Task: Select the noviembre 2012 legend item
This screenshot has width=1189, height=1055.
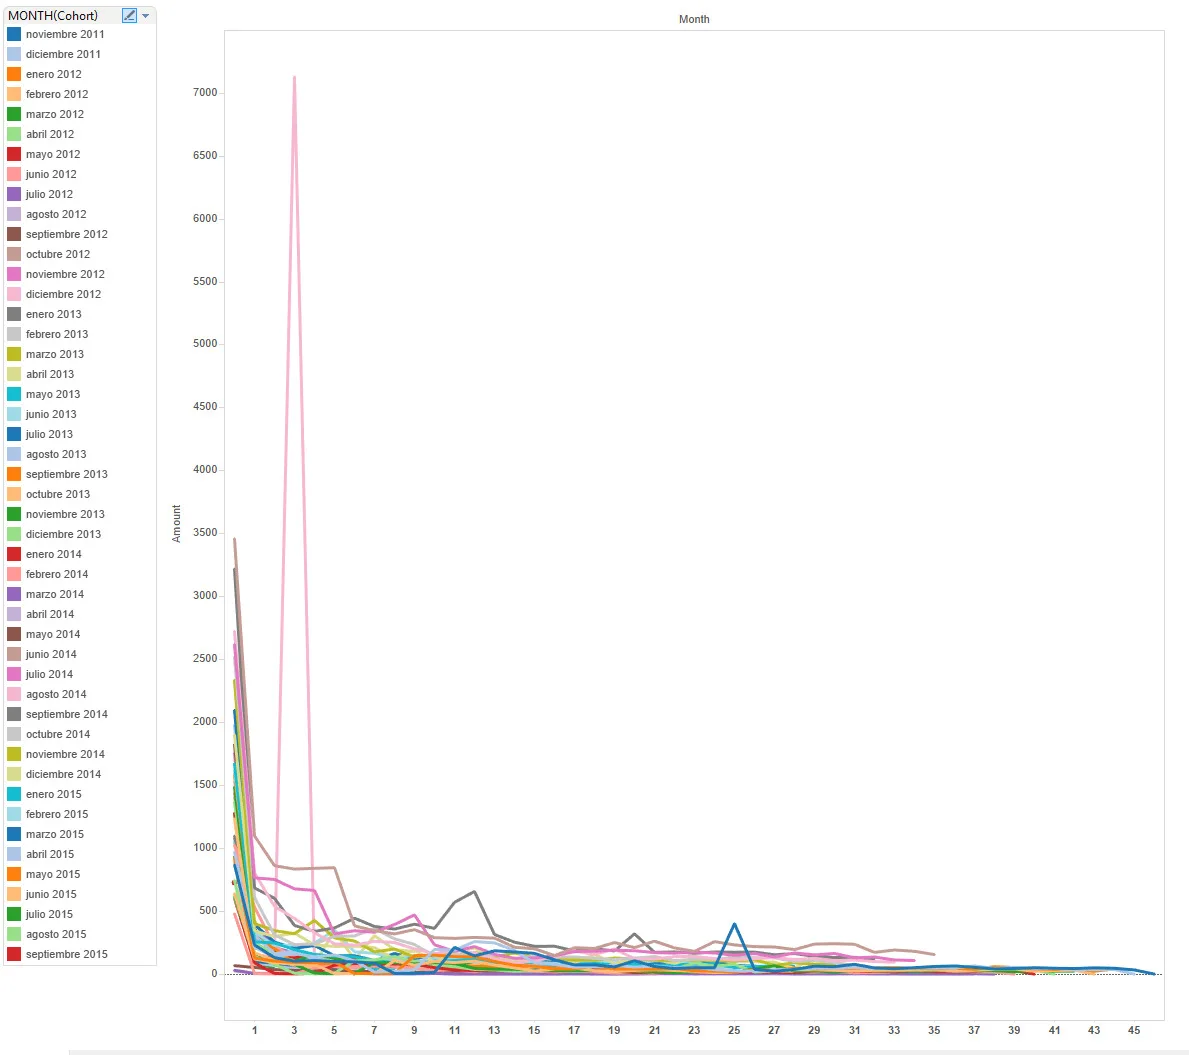Action: 65,274
